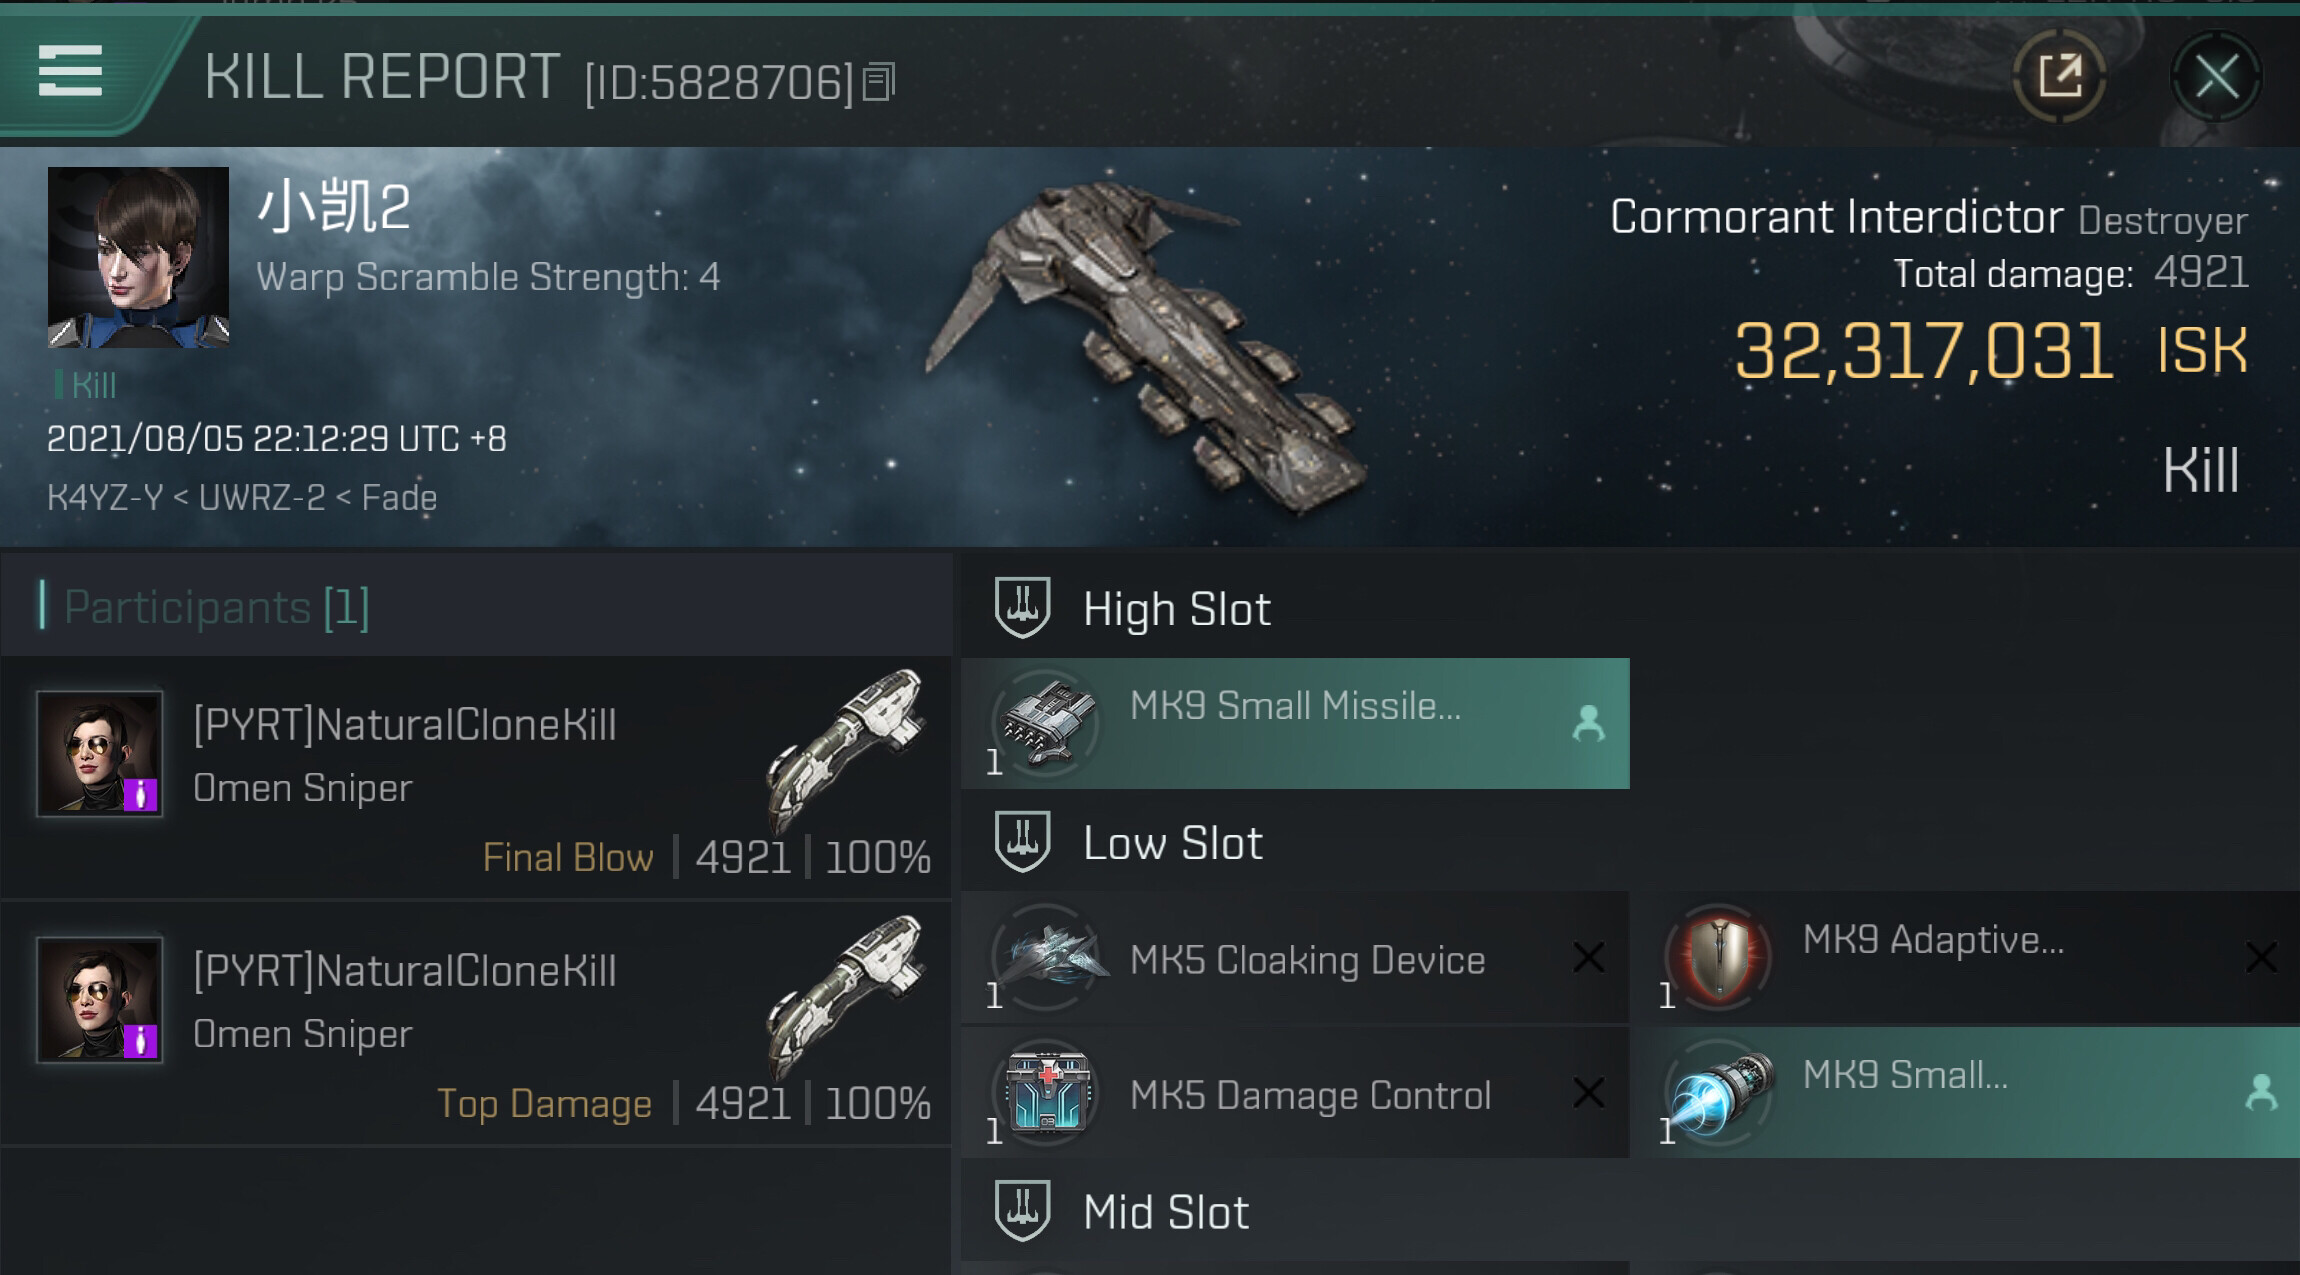Open the hamburger menu
This screenshot has height=1275, width=2300.
pyautogui.click(x=70, y=72)
